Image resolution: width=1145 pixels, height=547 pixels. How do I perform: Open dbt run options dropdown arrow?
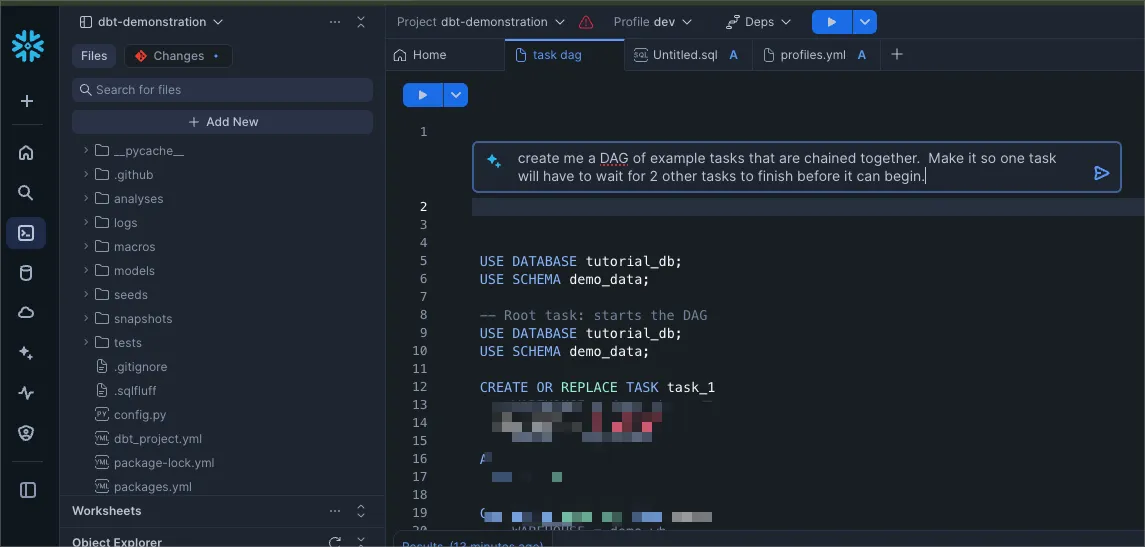865,22
